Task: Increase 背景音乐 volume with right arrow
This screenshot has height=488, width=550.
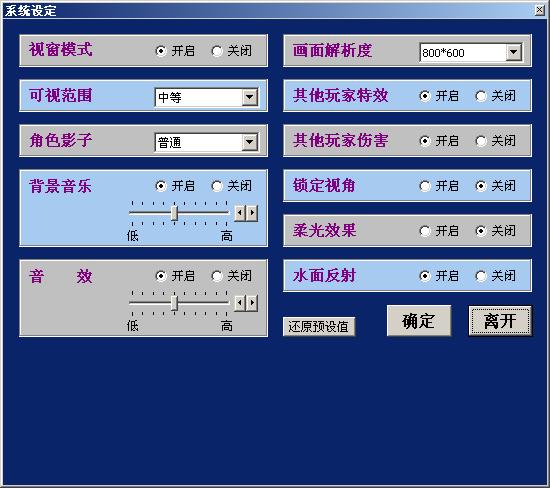Action: (x=252, y=213)
